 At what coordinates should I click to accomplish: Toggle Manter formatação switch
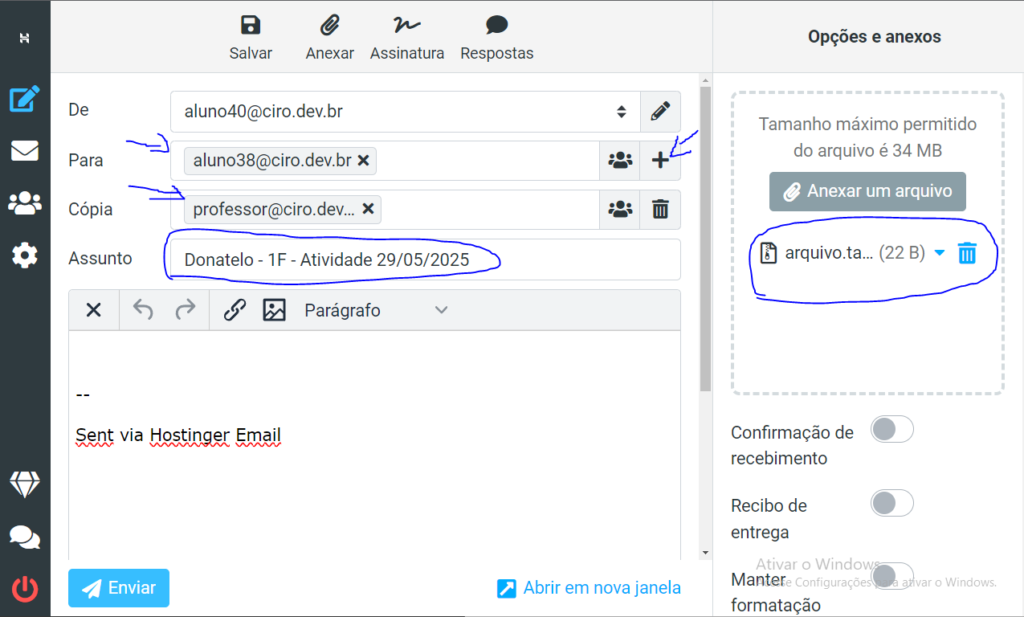(892, 576)
